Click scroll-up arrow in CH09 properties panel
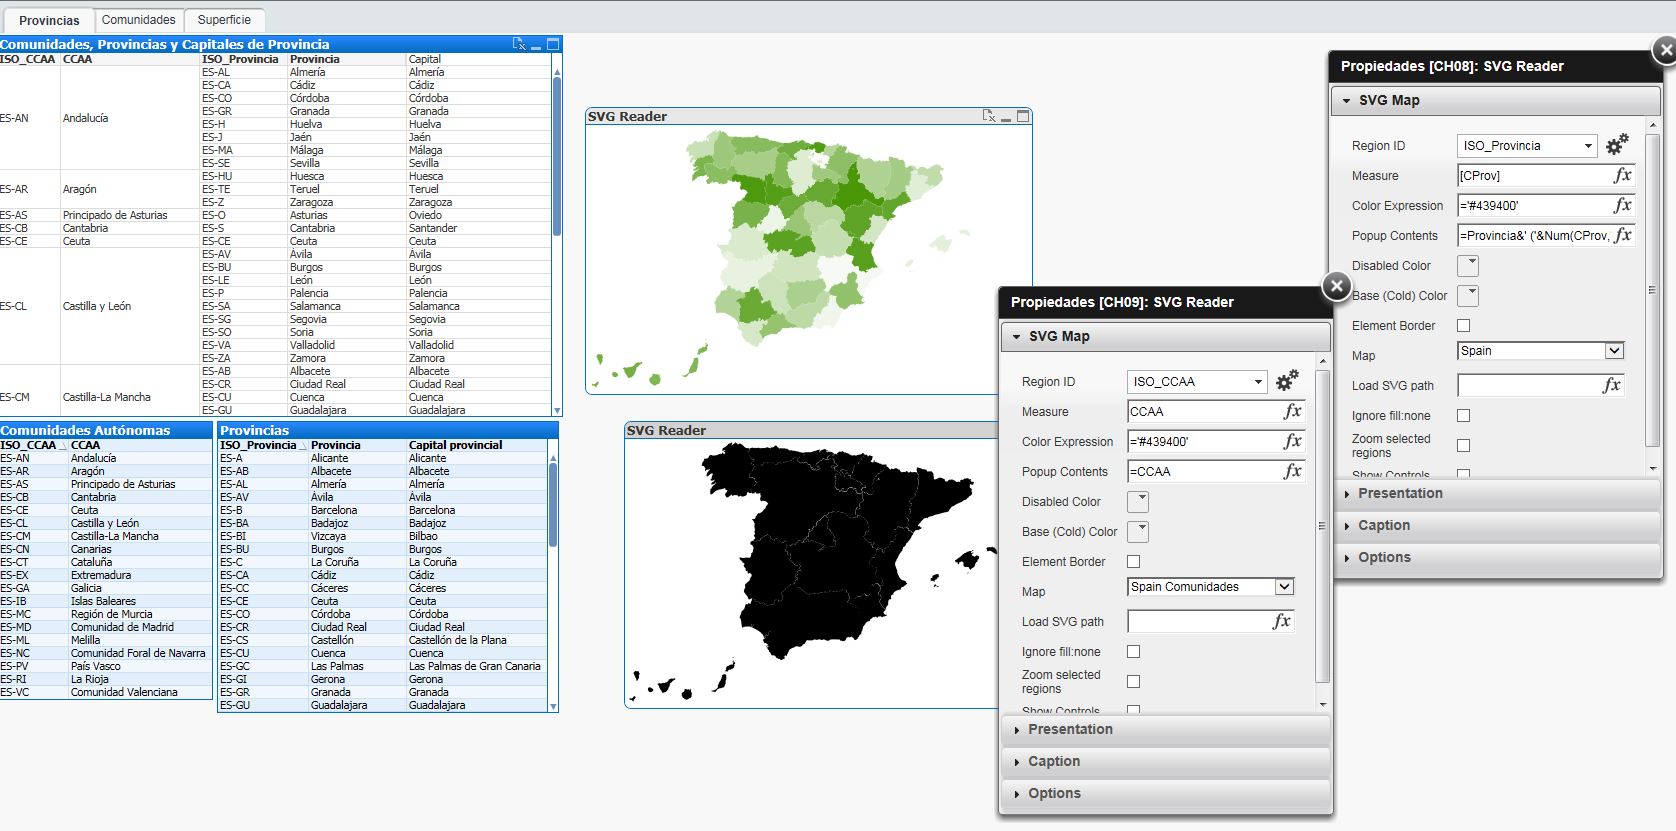The height and width of the screenshot is (831, 1676). (1323, 361)
